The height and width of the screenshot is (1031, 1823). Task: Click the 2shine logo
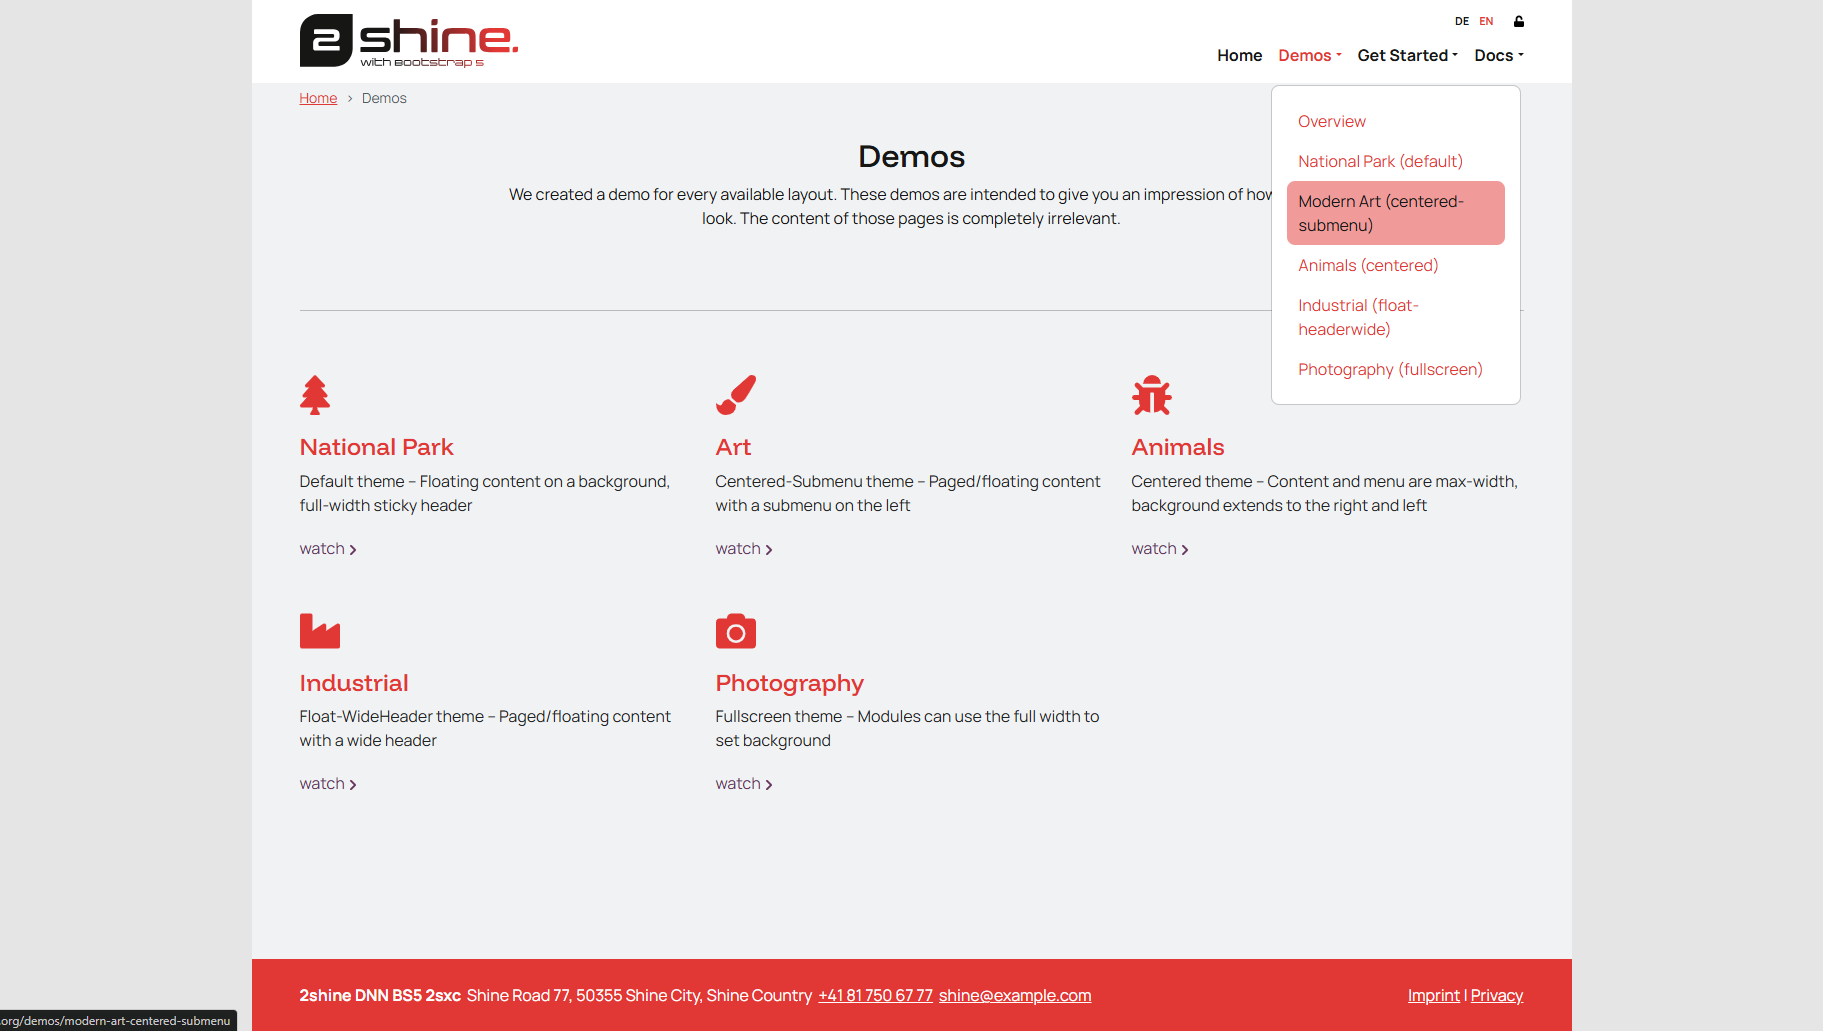(x=408, y=41)
